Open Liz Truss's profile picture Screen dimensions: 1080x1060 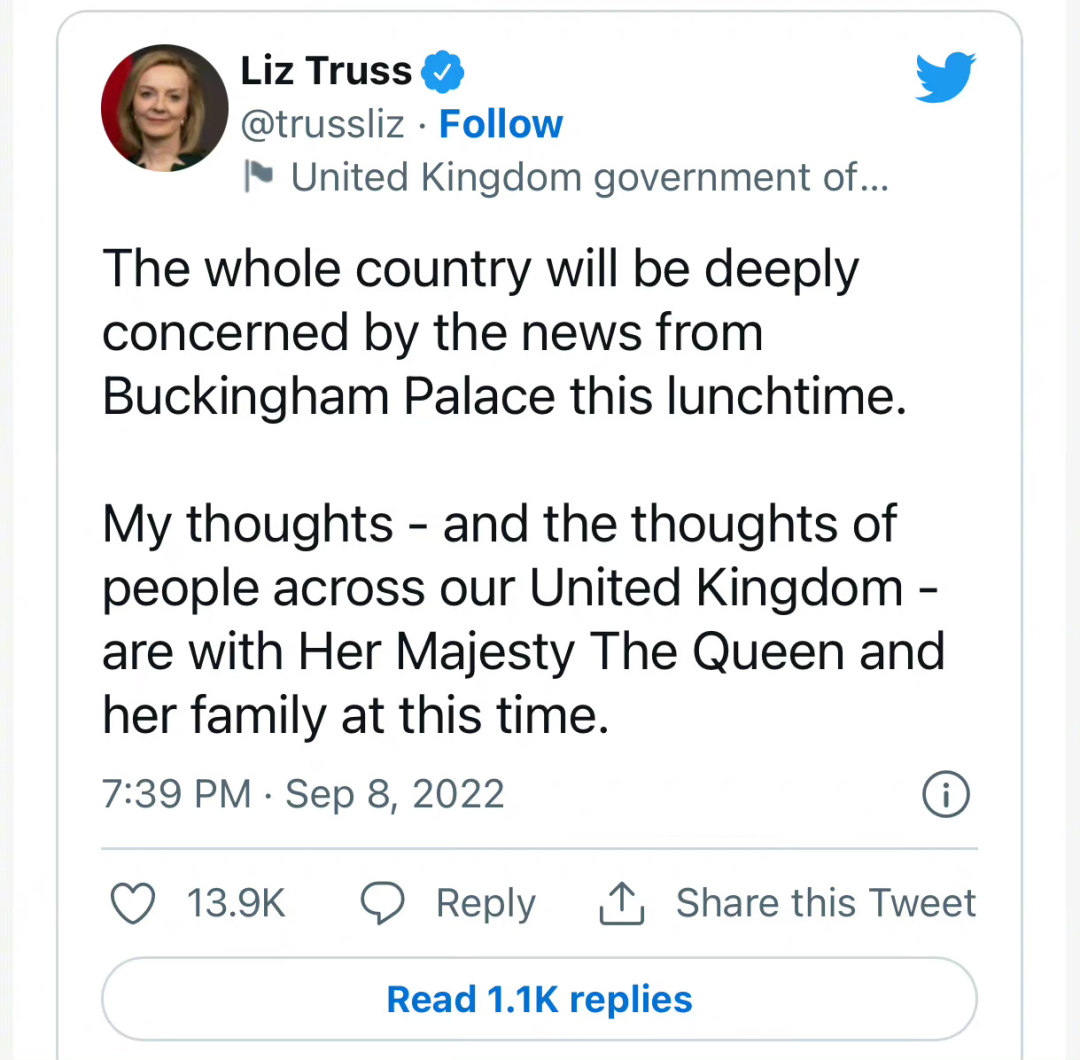click(x=164, y=108)
